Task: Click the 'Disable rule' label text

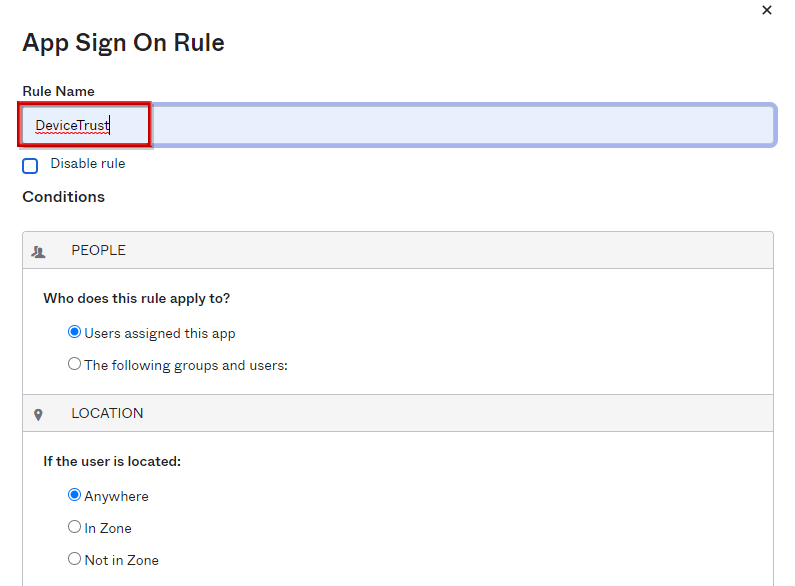Action: [88, 163]
